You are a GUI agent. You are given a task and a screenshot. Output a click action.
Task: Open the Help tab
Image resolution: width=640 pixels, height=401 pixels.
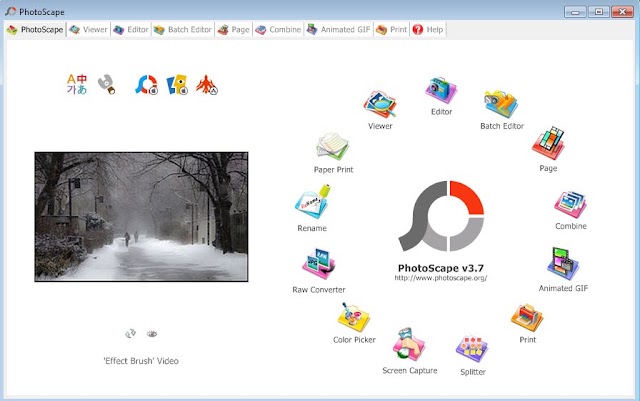(x=428, y=29)
